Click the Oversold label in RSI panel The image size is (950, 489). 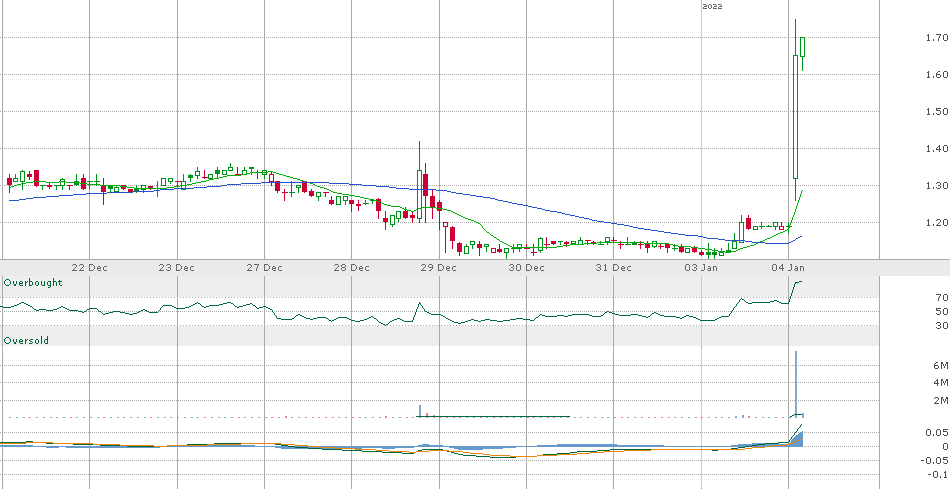(26, 341)
